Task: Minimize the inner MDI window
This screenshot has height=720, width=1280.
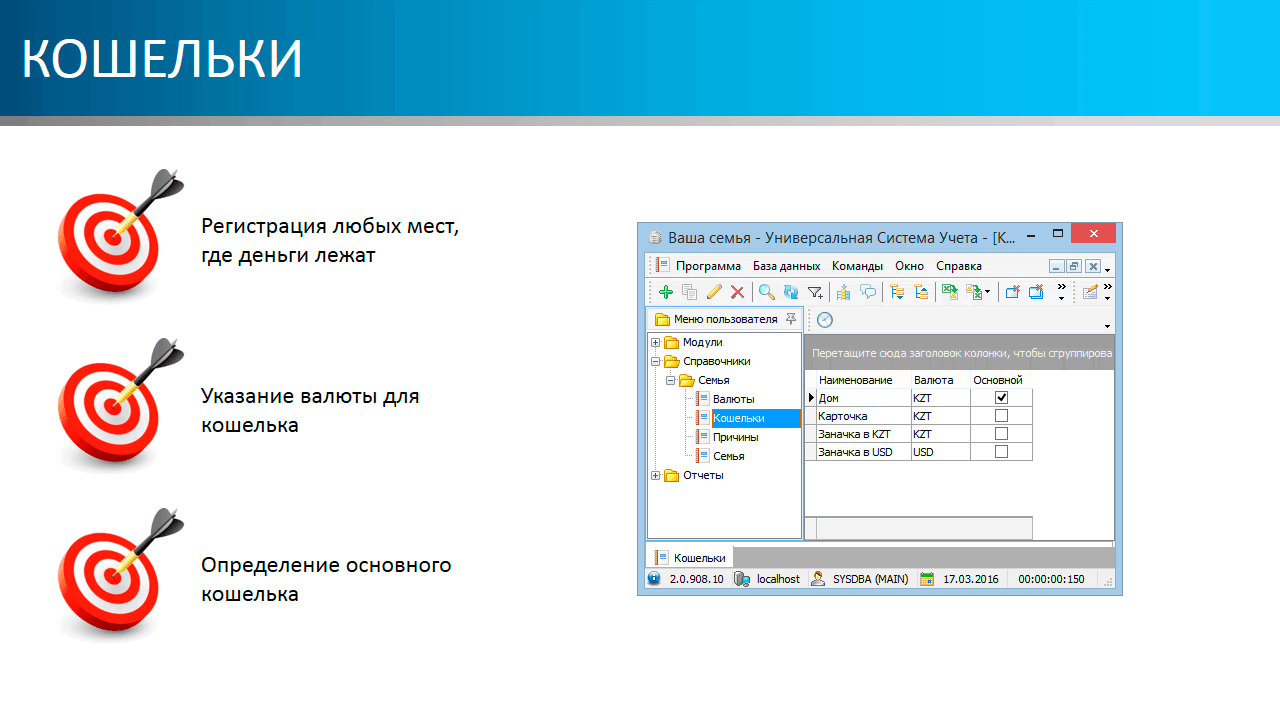Action: click(1057, 266)
